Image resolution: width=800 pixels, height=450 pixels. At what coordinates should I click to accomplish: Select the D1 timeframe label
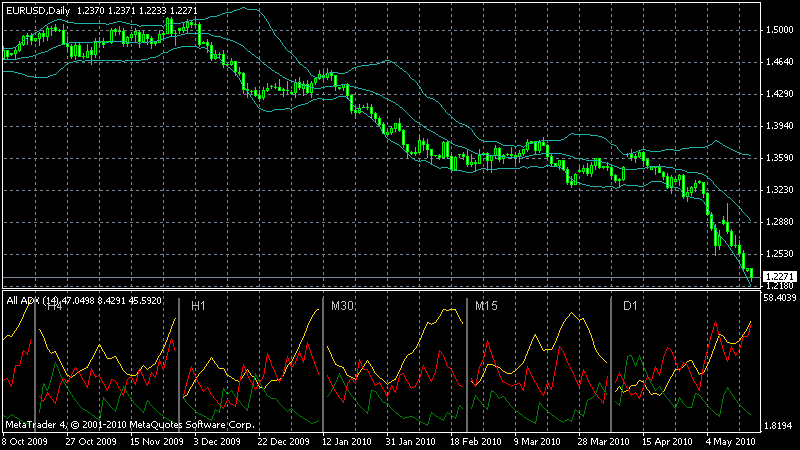point(630,306)
